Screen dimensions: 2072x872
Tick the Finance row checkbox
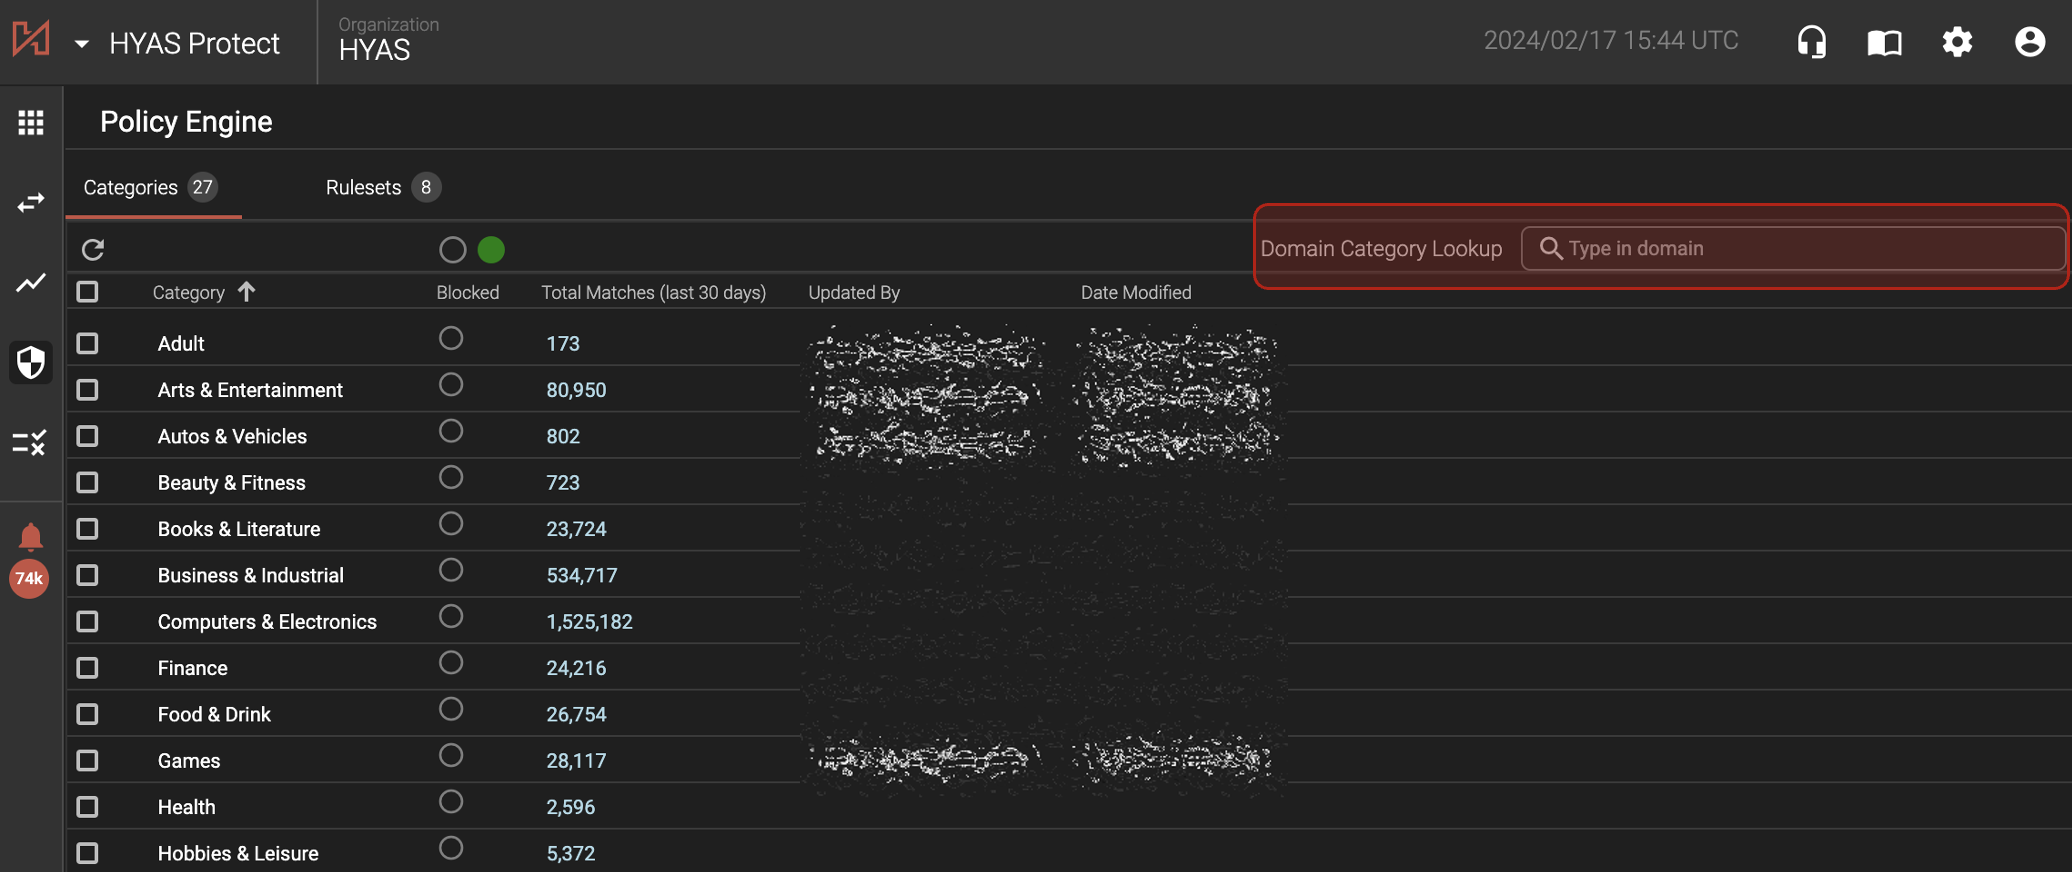pos(88,668)
